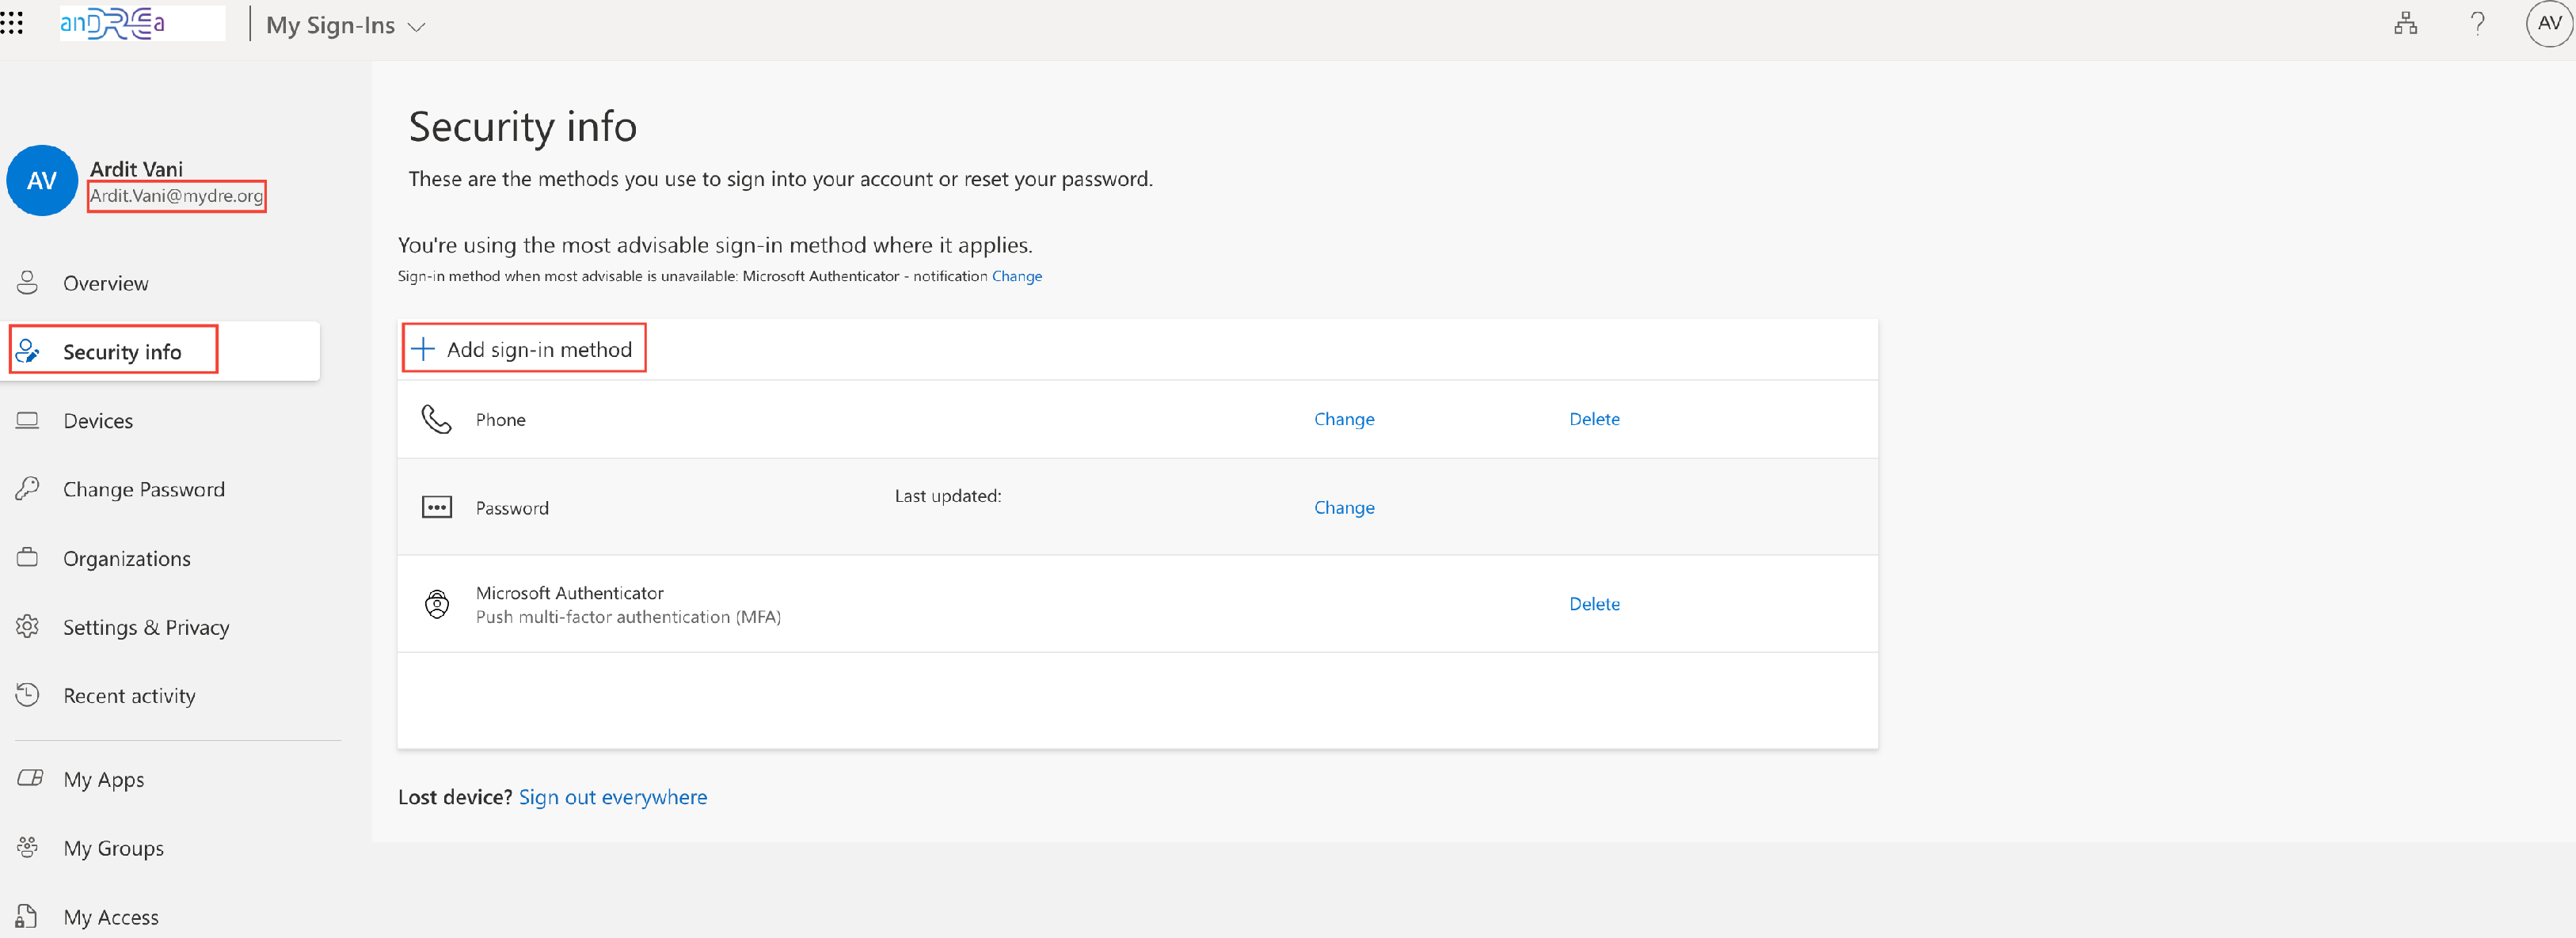
Task: Delete the Microsoft Authenticator method
Action: click(1593, 604)
